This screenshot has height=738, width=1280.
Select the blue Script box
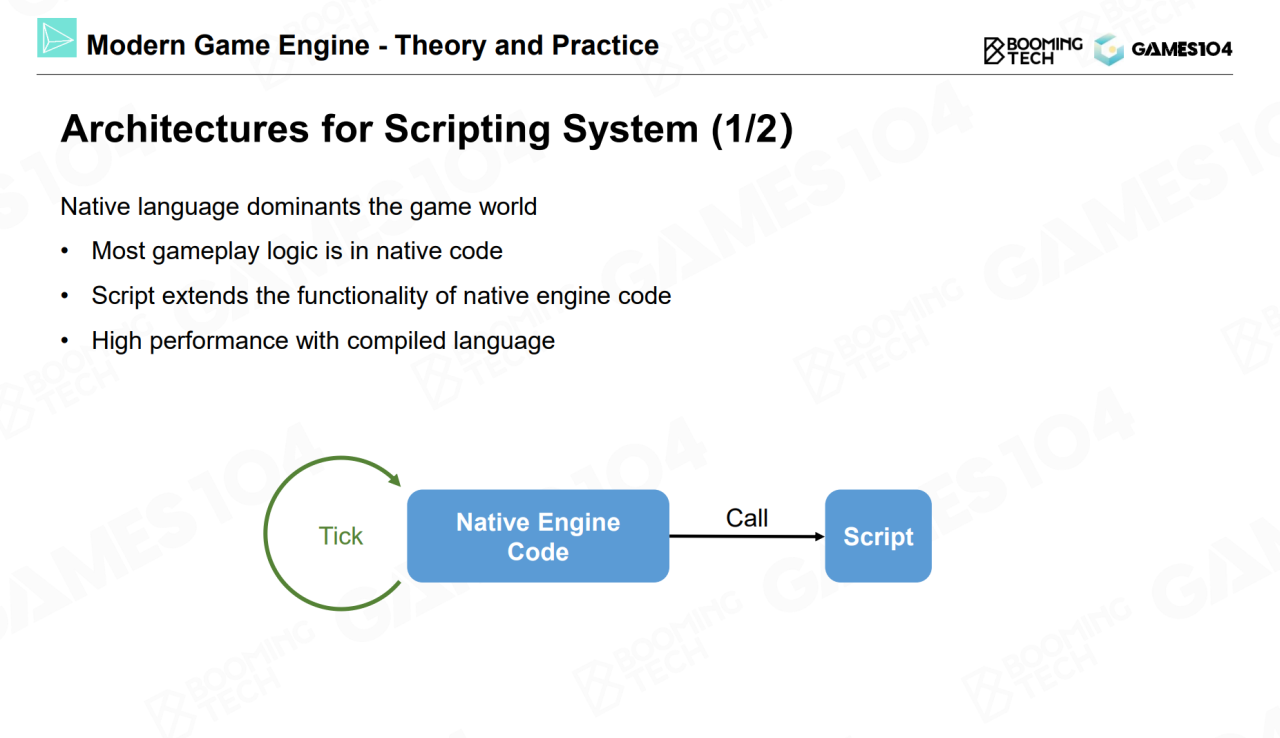877,536
